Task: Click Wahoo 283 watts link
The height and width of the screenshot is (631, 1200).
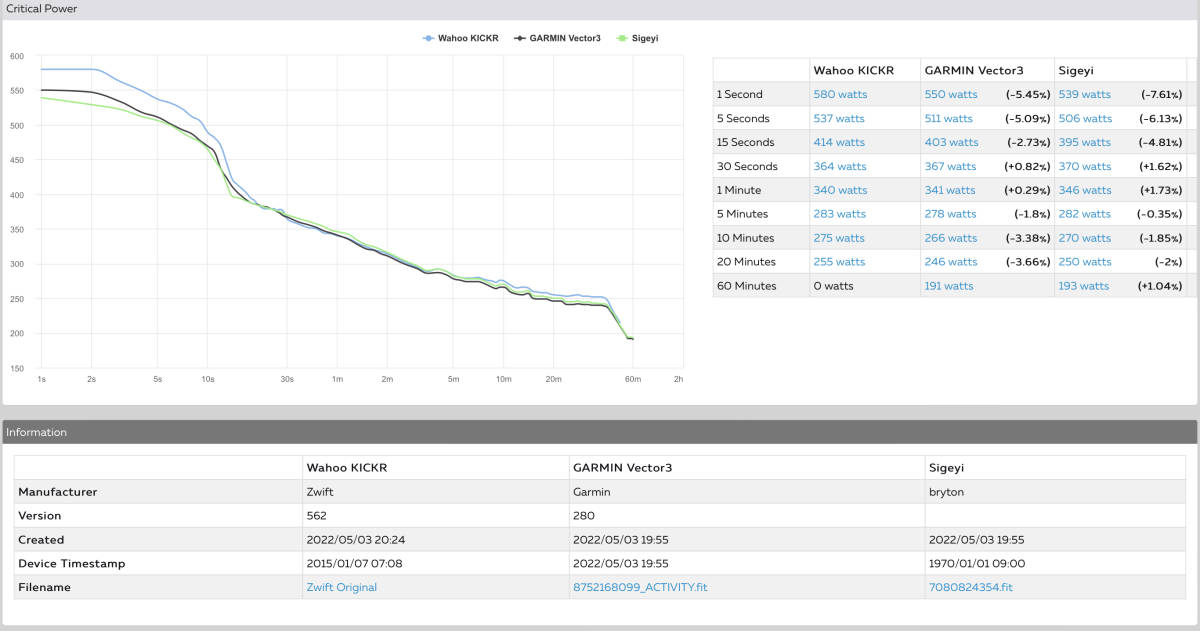Action: point(840,214)
